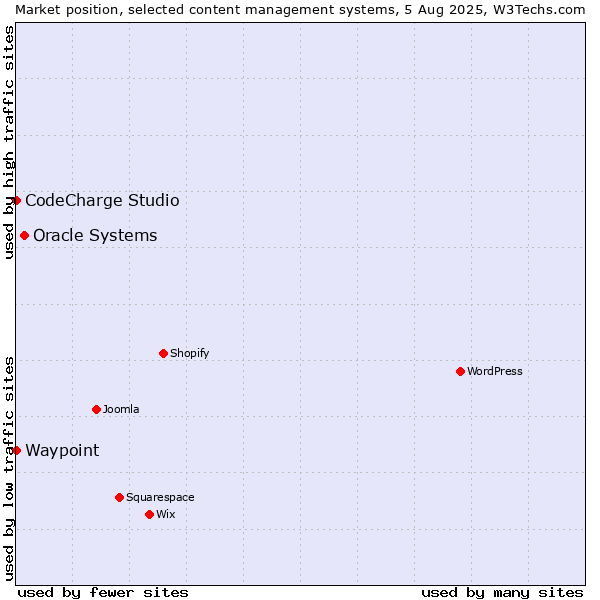Click the chart title mentioning W3Techs.com

pos(300,10)
